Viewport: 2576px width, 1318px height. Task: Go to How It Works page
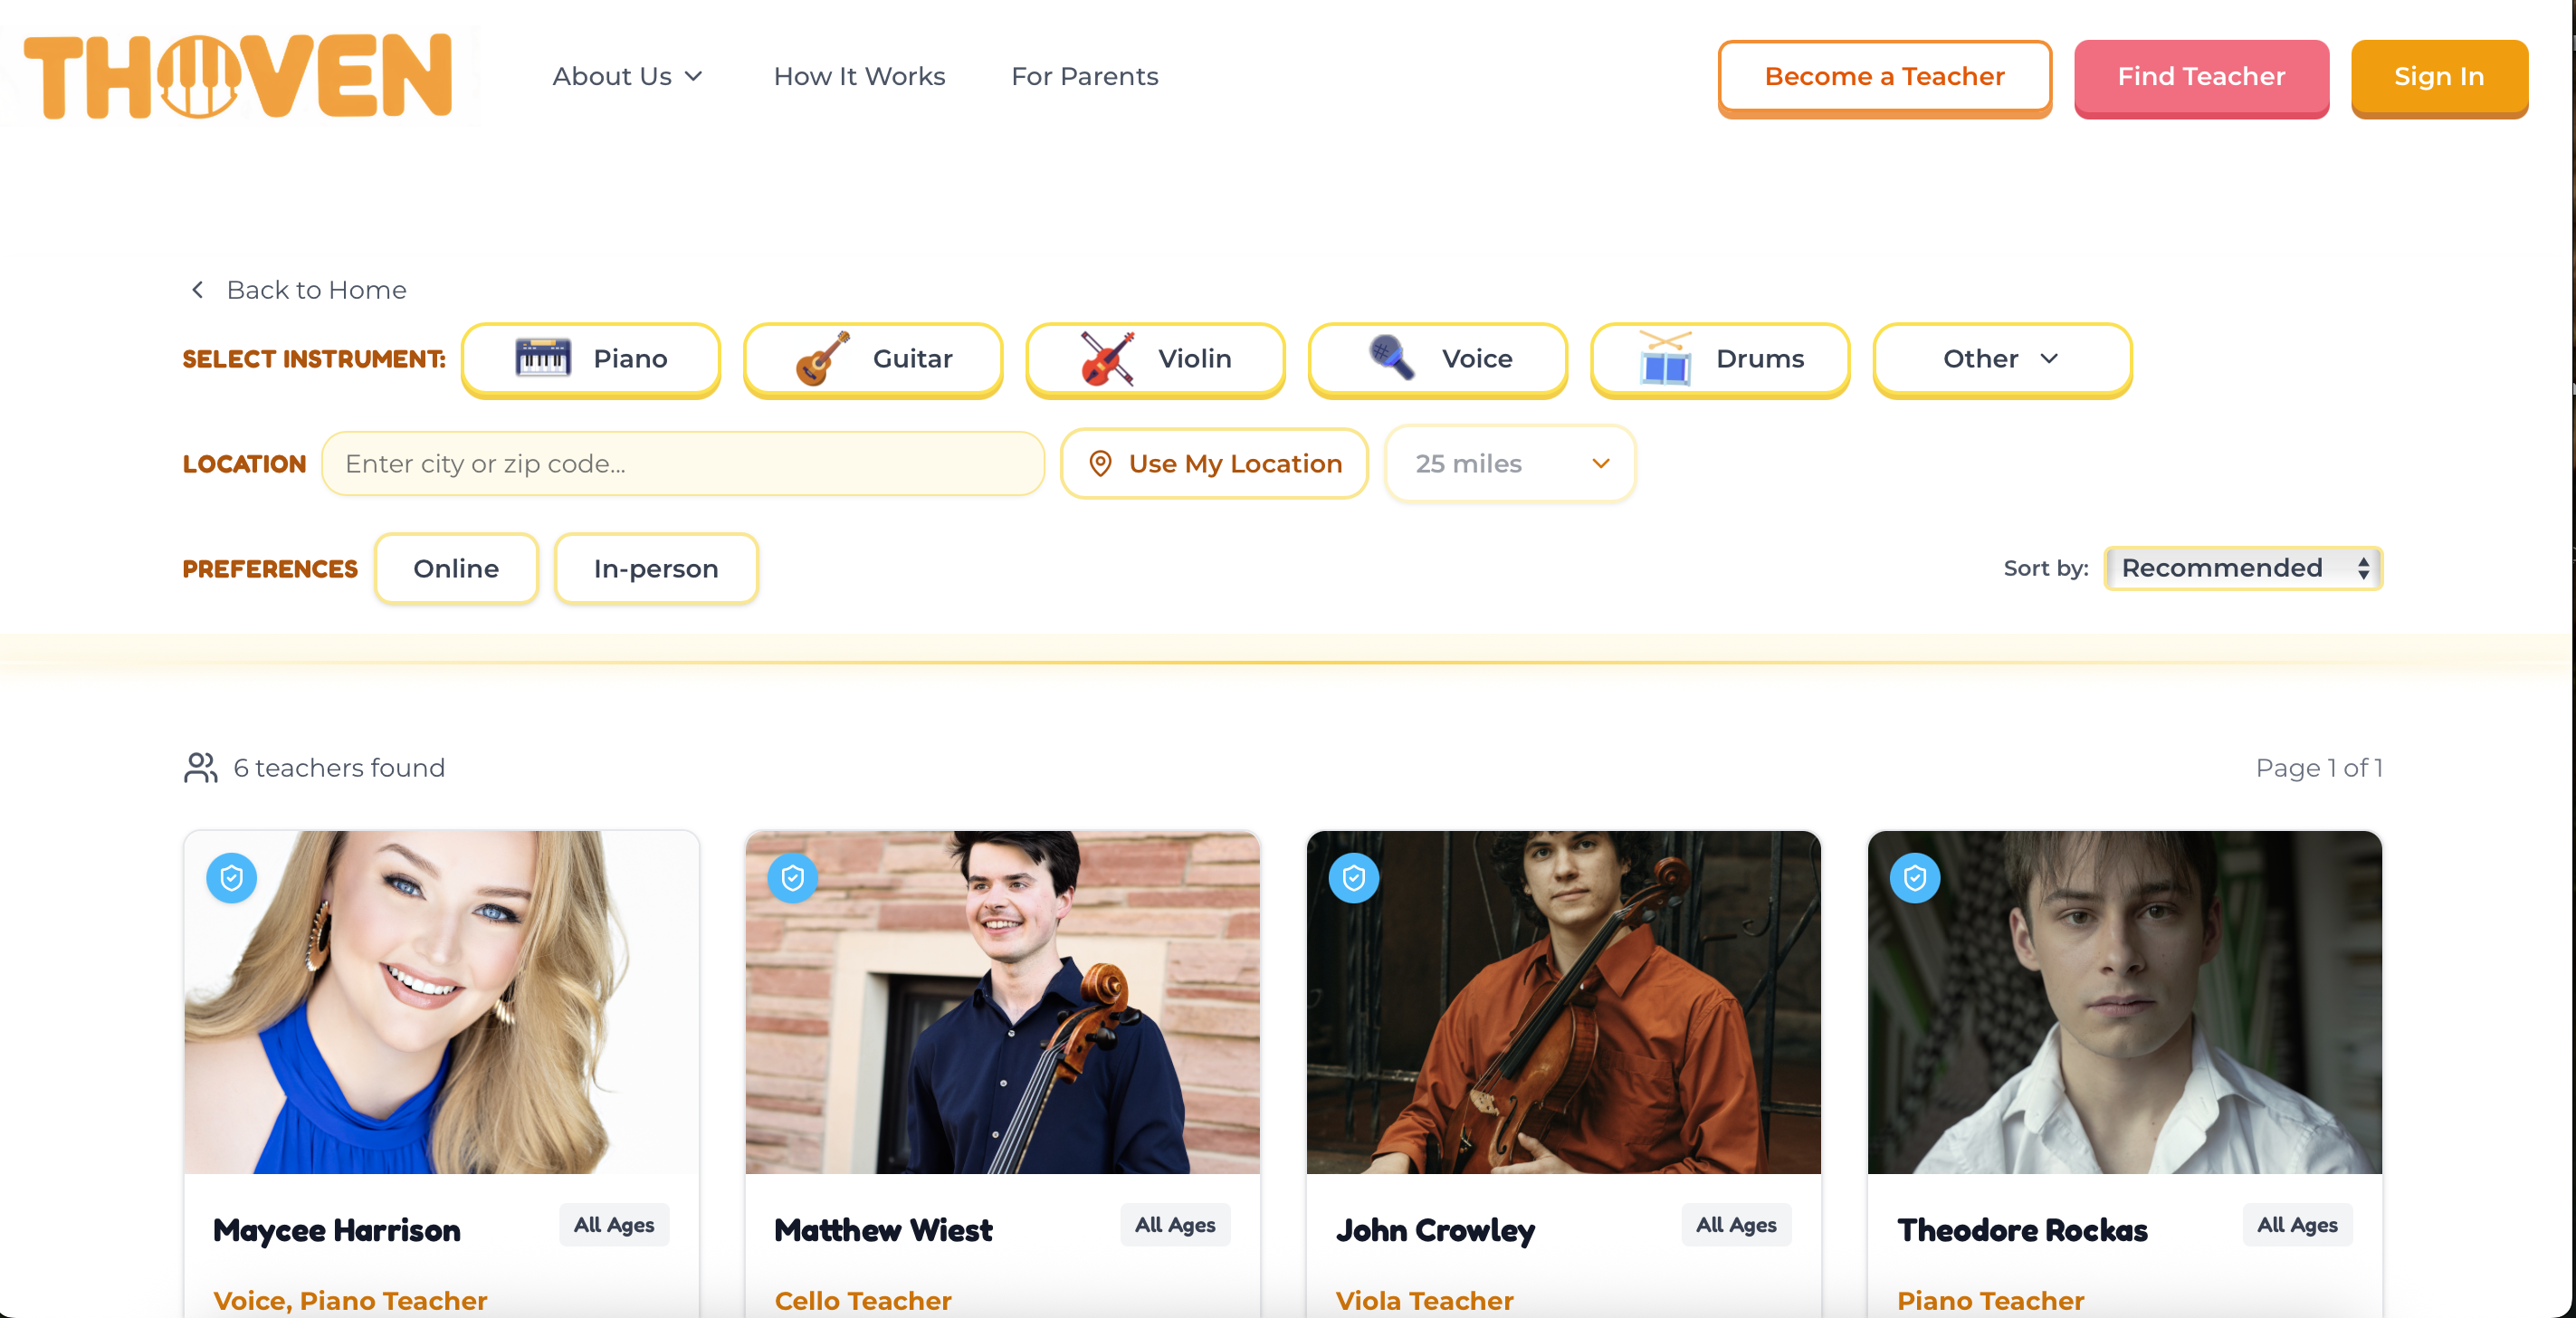coord(859,77)
